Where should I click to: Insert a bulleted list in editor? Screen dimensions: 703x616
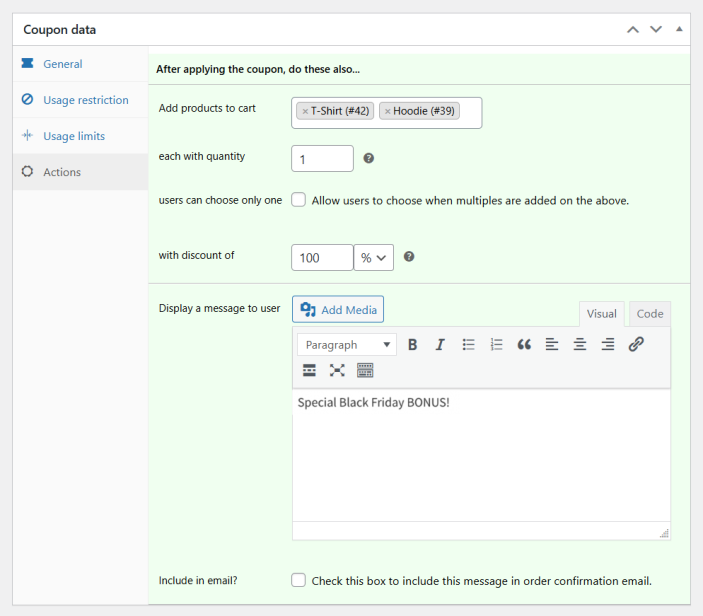[x=468, y=345]
